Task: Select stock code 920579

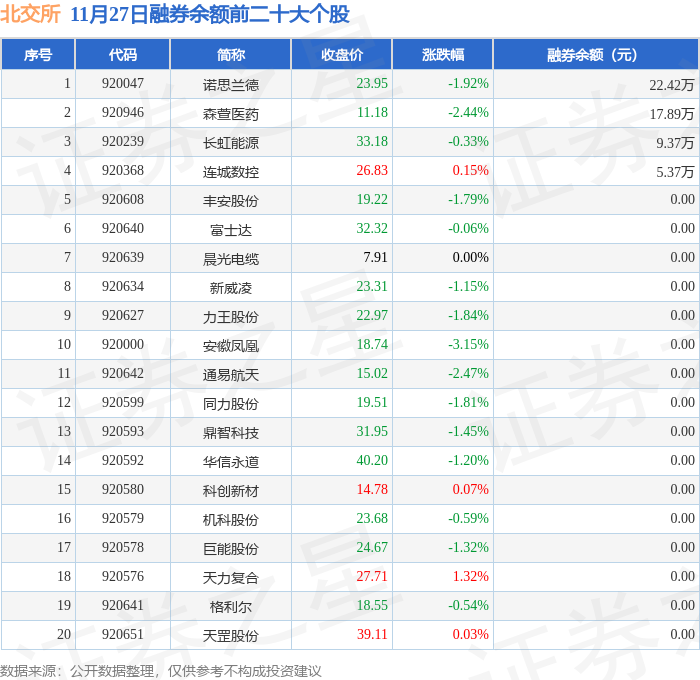Action: click(x=123, y=519)
